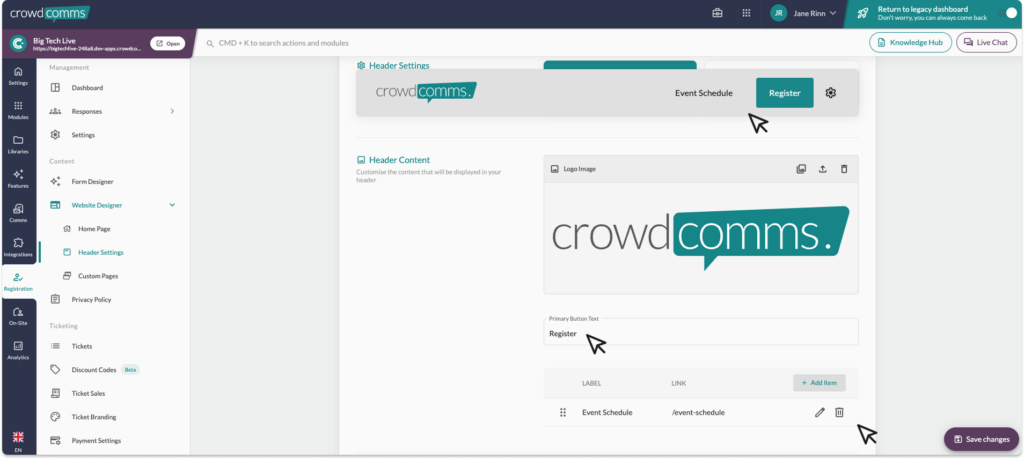Open the logo image library icon
This screenshot has height=459, width=1024.
(801, 169)
